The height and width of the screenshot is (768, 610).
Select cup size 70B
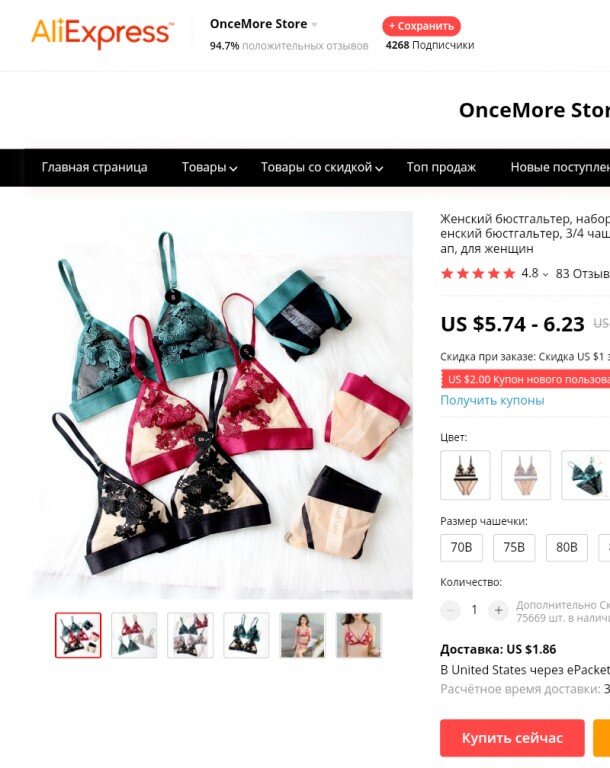point(461,547)
